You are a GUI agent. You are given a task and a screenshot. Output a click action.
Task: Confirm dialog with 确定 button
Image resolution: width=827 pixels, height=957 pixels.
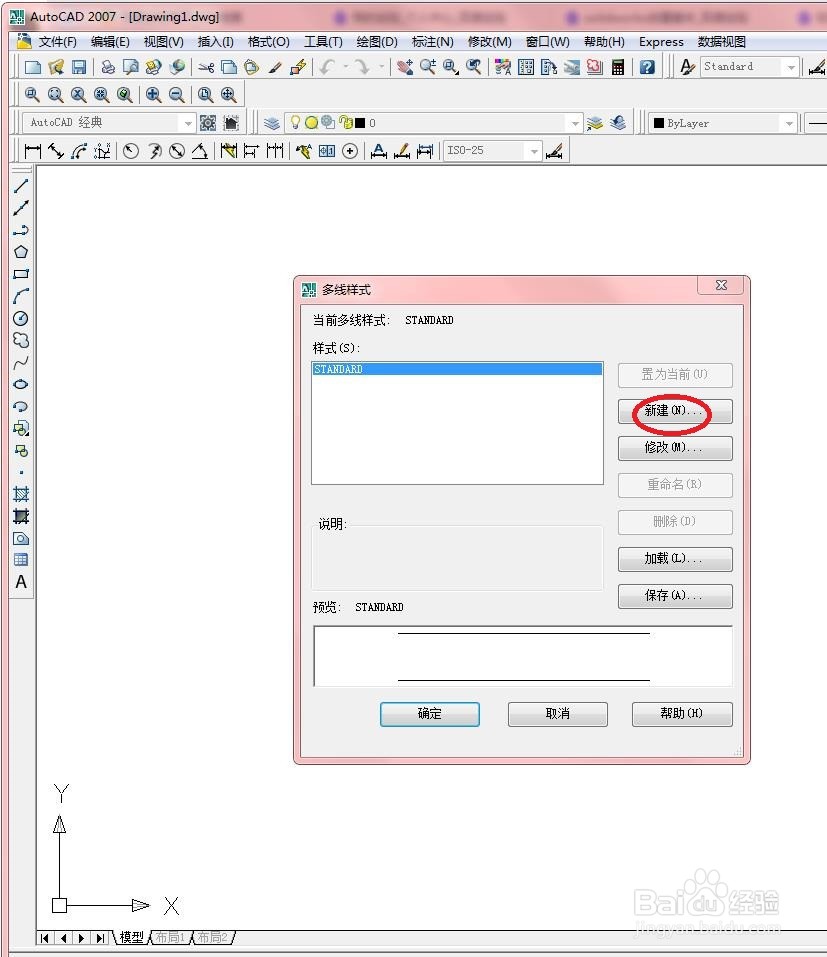[430, 713]
